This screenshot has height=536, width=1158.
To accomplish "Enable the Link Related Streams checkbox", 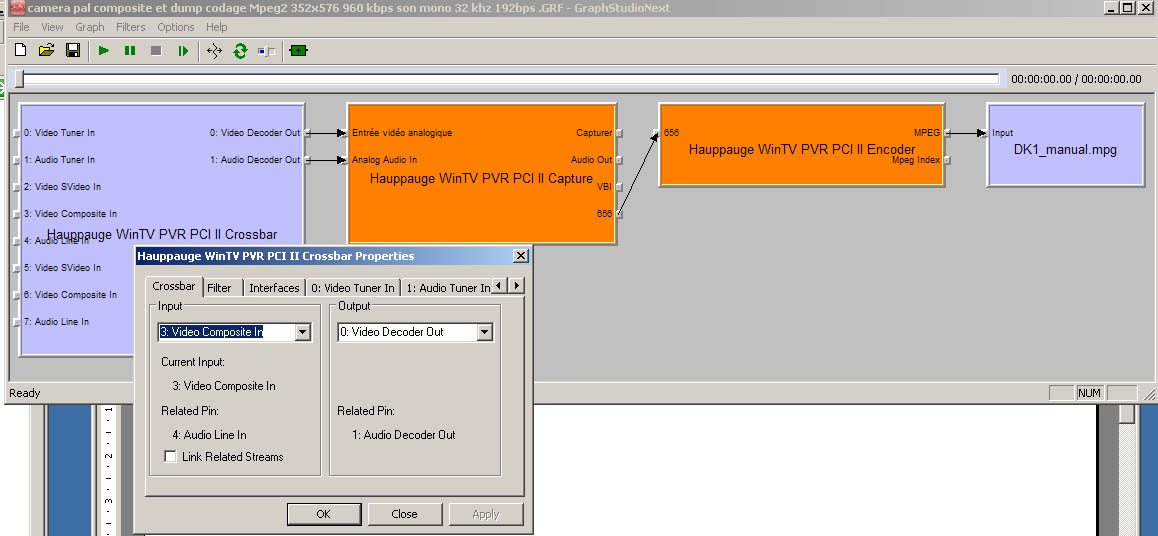I will [171, 457].
